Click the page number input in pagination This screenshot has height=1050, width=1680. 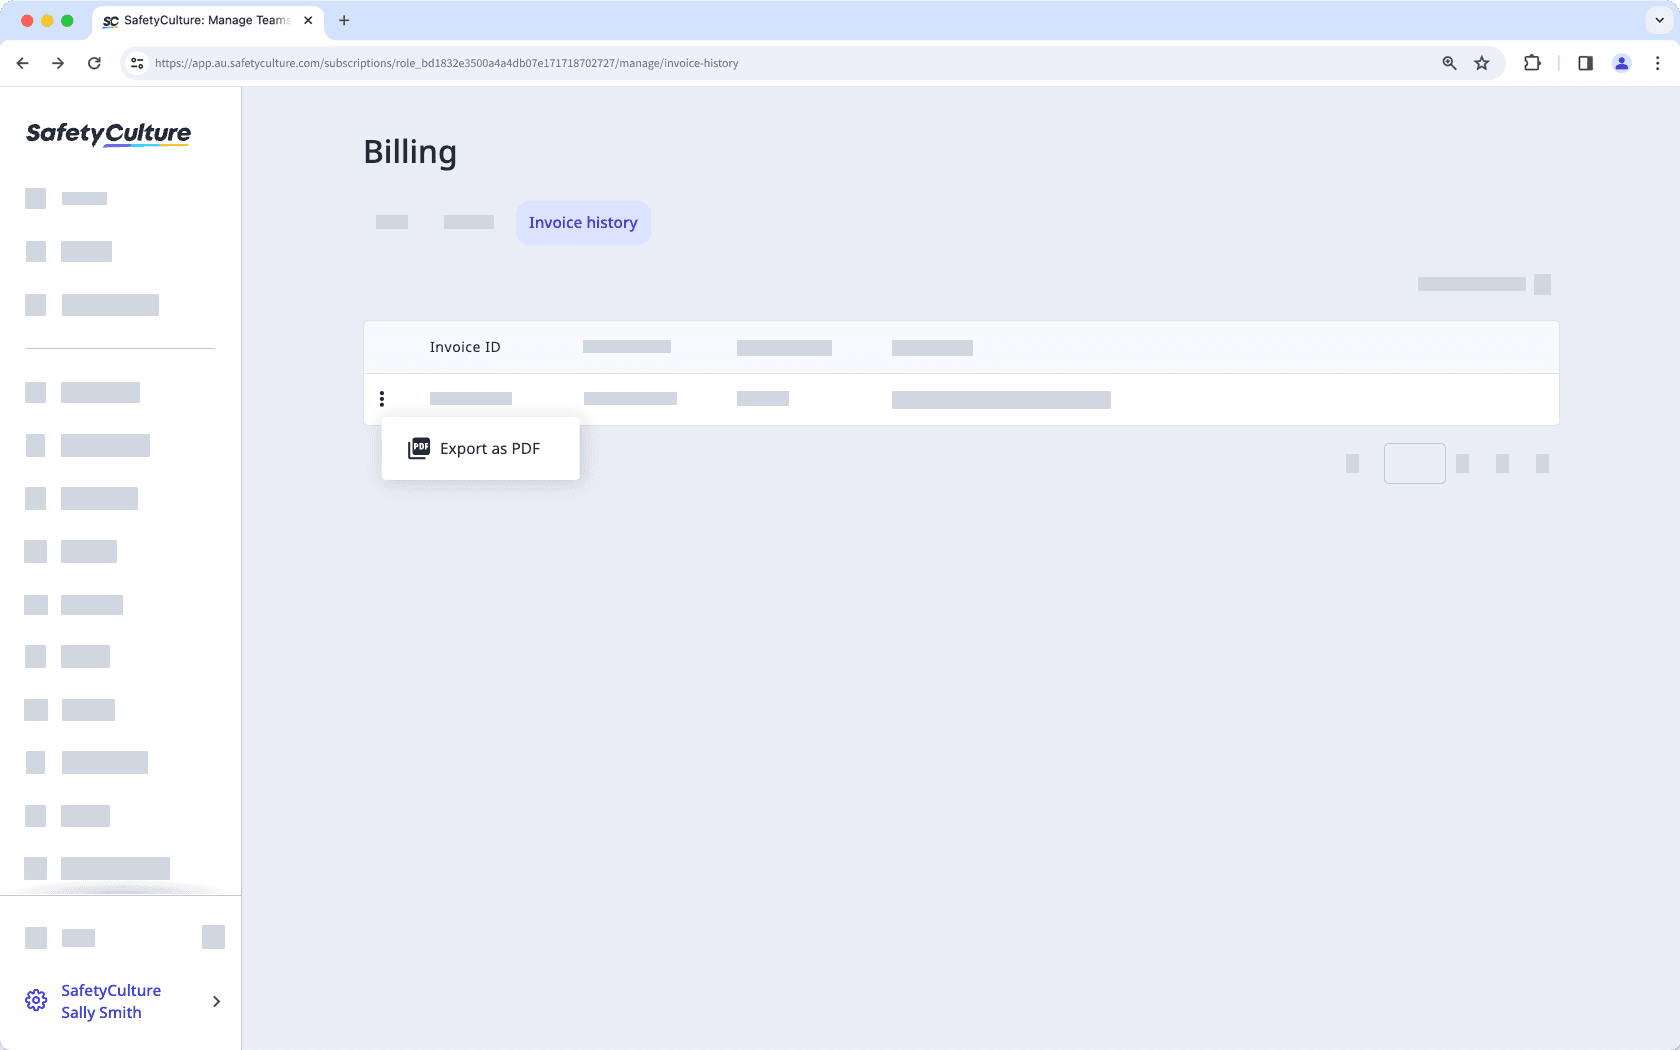(x=1414, y=463)
